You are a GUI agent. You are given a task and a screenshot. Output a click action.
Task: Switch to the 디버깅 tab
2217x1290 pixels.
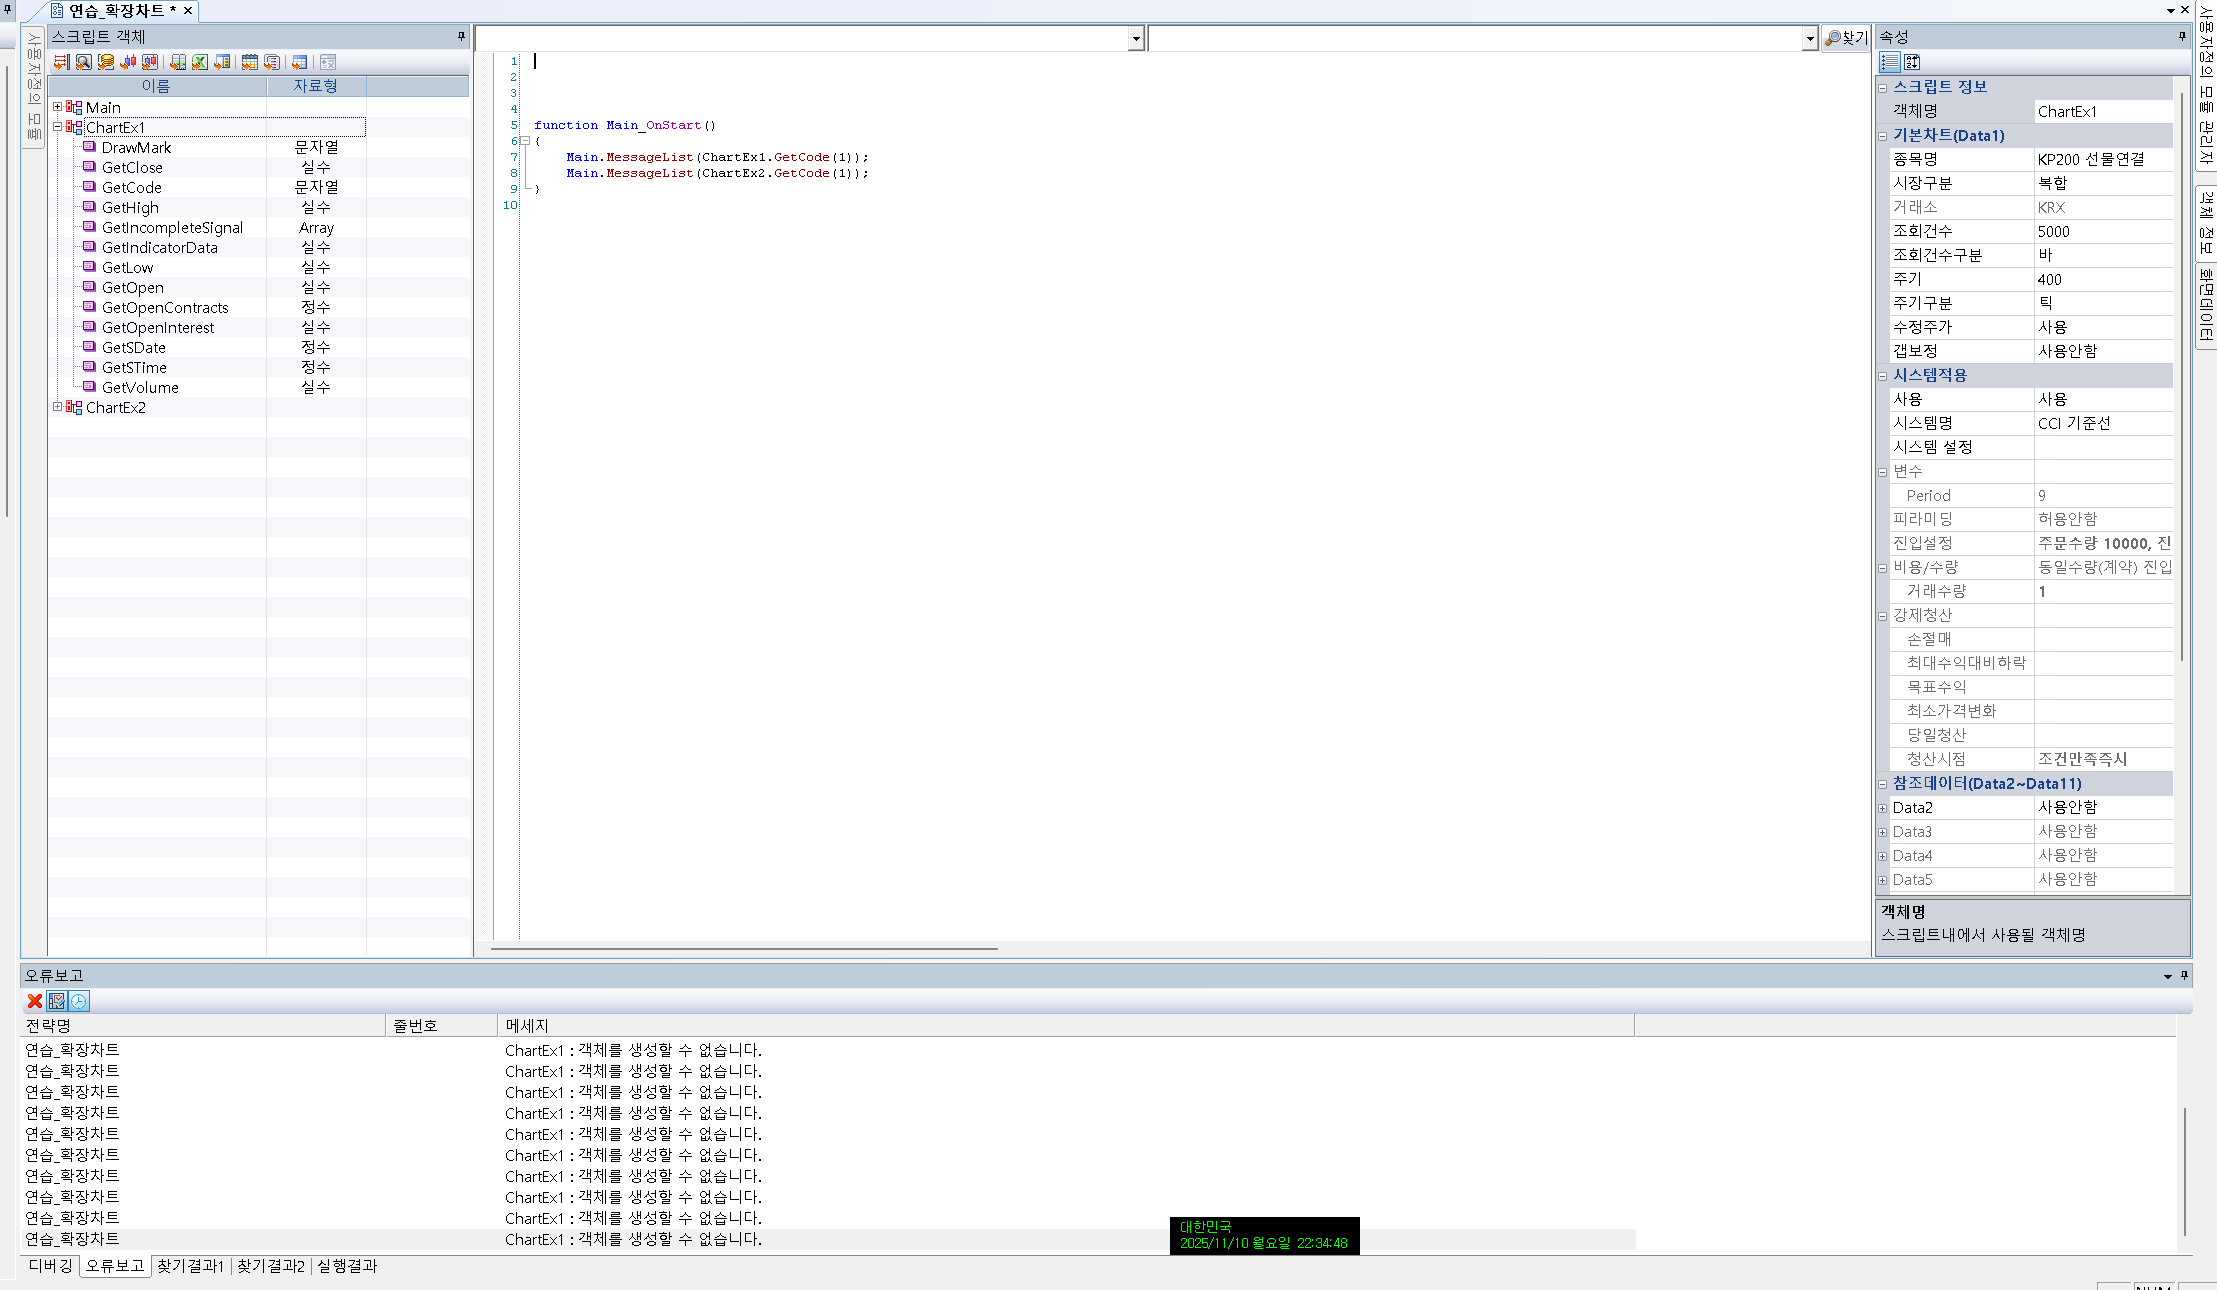pos(50,1266)
